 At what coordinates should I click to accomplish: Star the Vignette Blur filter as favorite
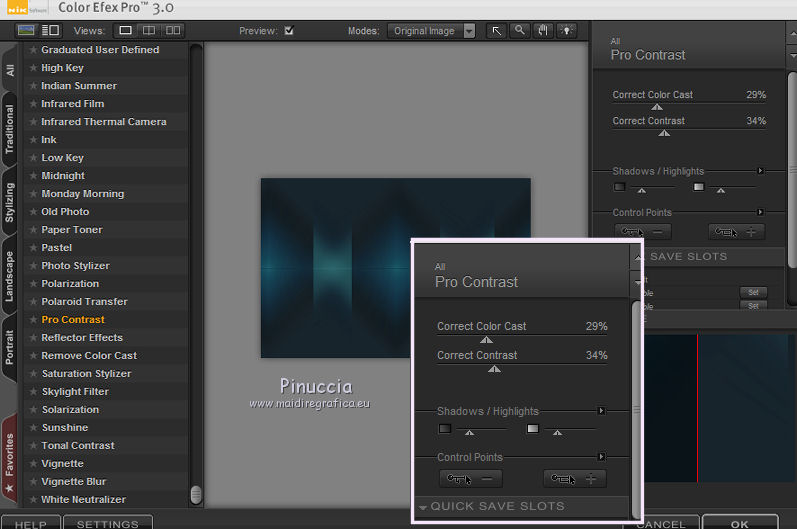(x=33, y=482)
